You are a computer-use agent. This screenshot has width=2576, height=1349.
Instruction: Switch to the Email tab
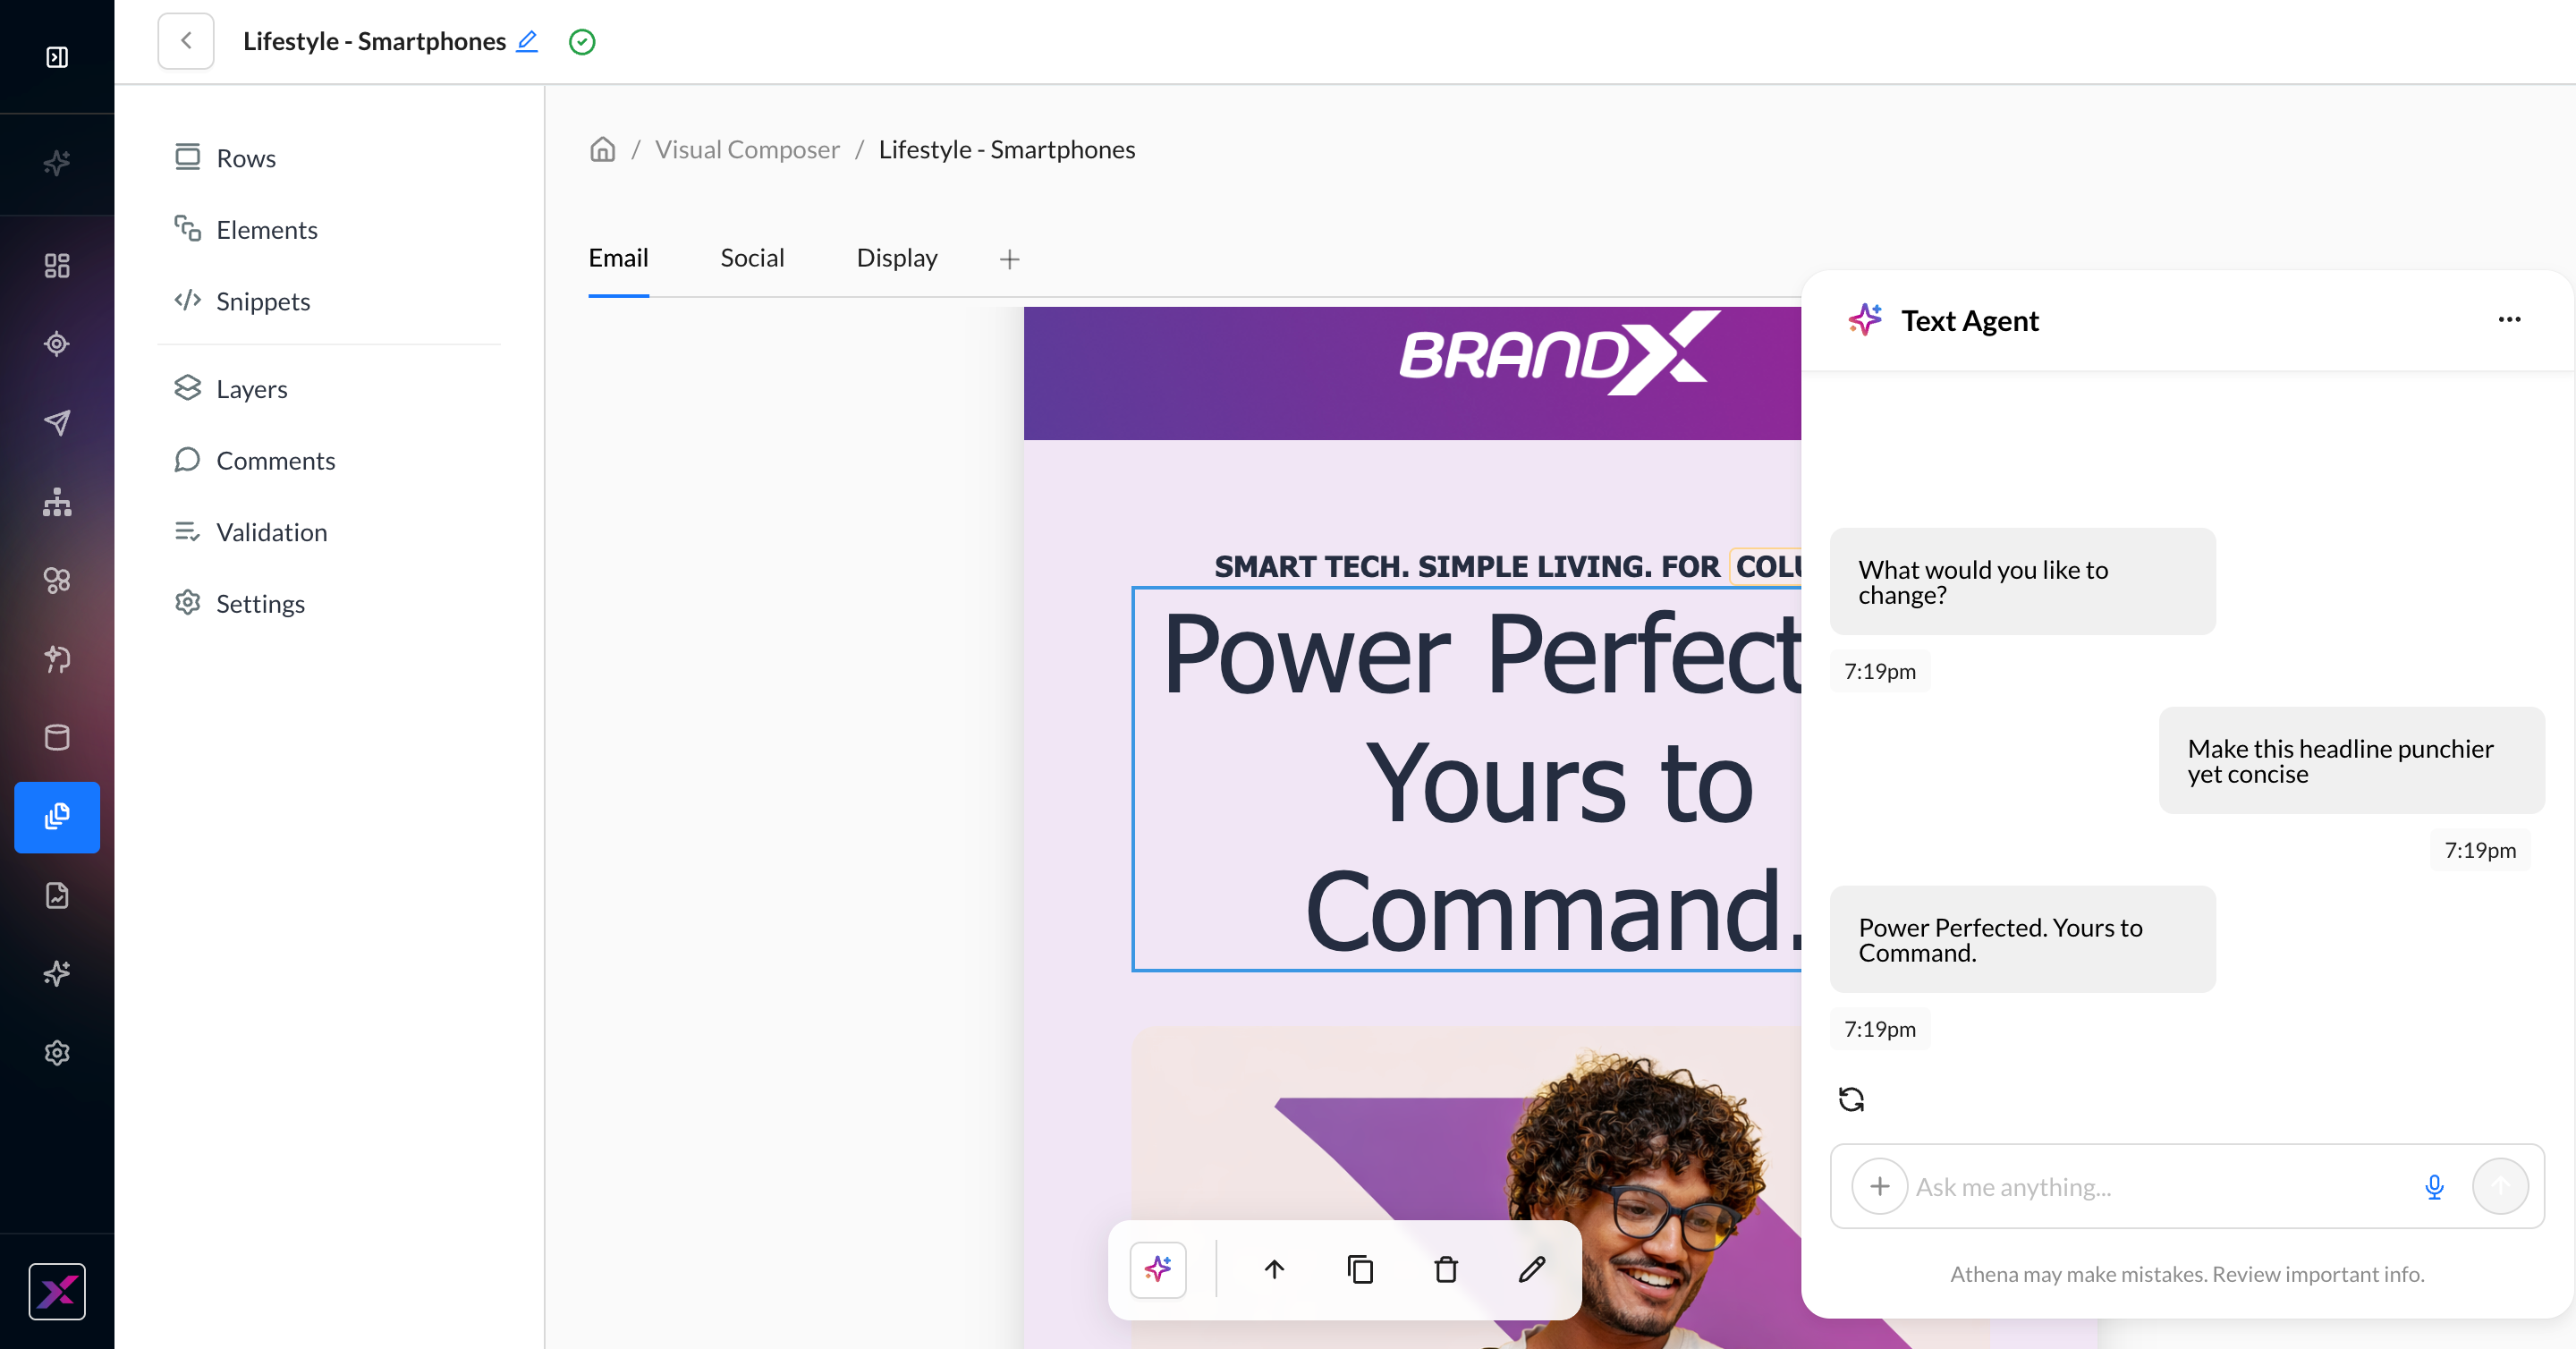618,258
